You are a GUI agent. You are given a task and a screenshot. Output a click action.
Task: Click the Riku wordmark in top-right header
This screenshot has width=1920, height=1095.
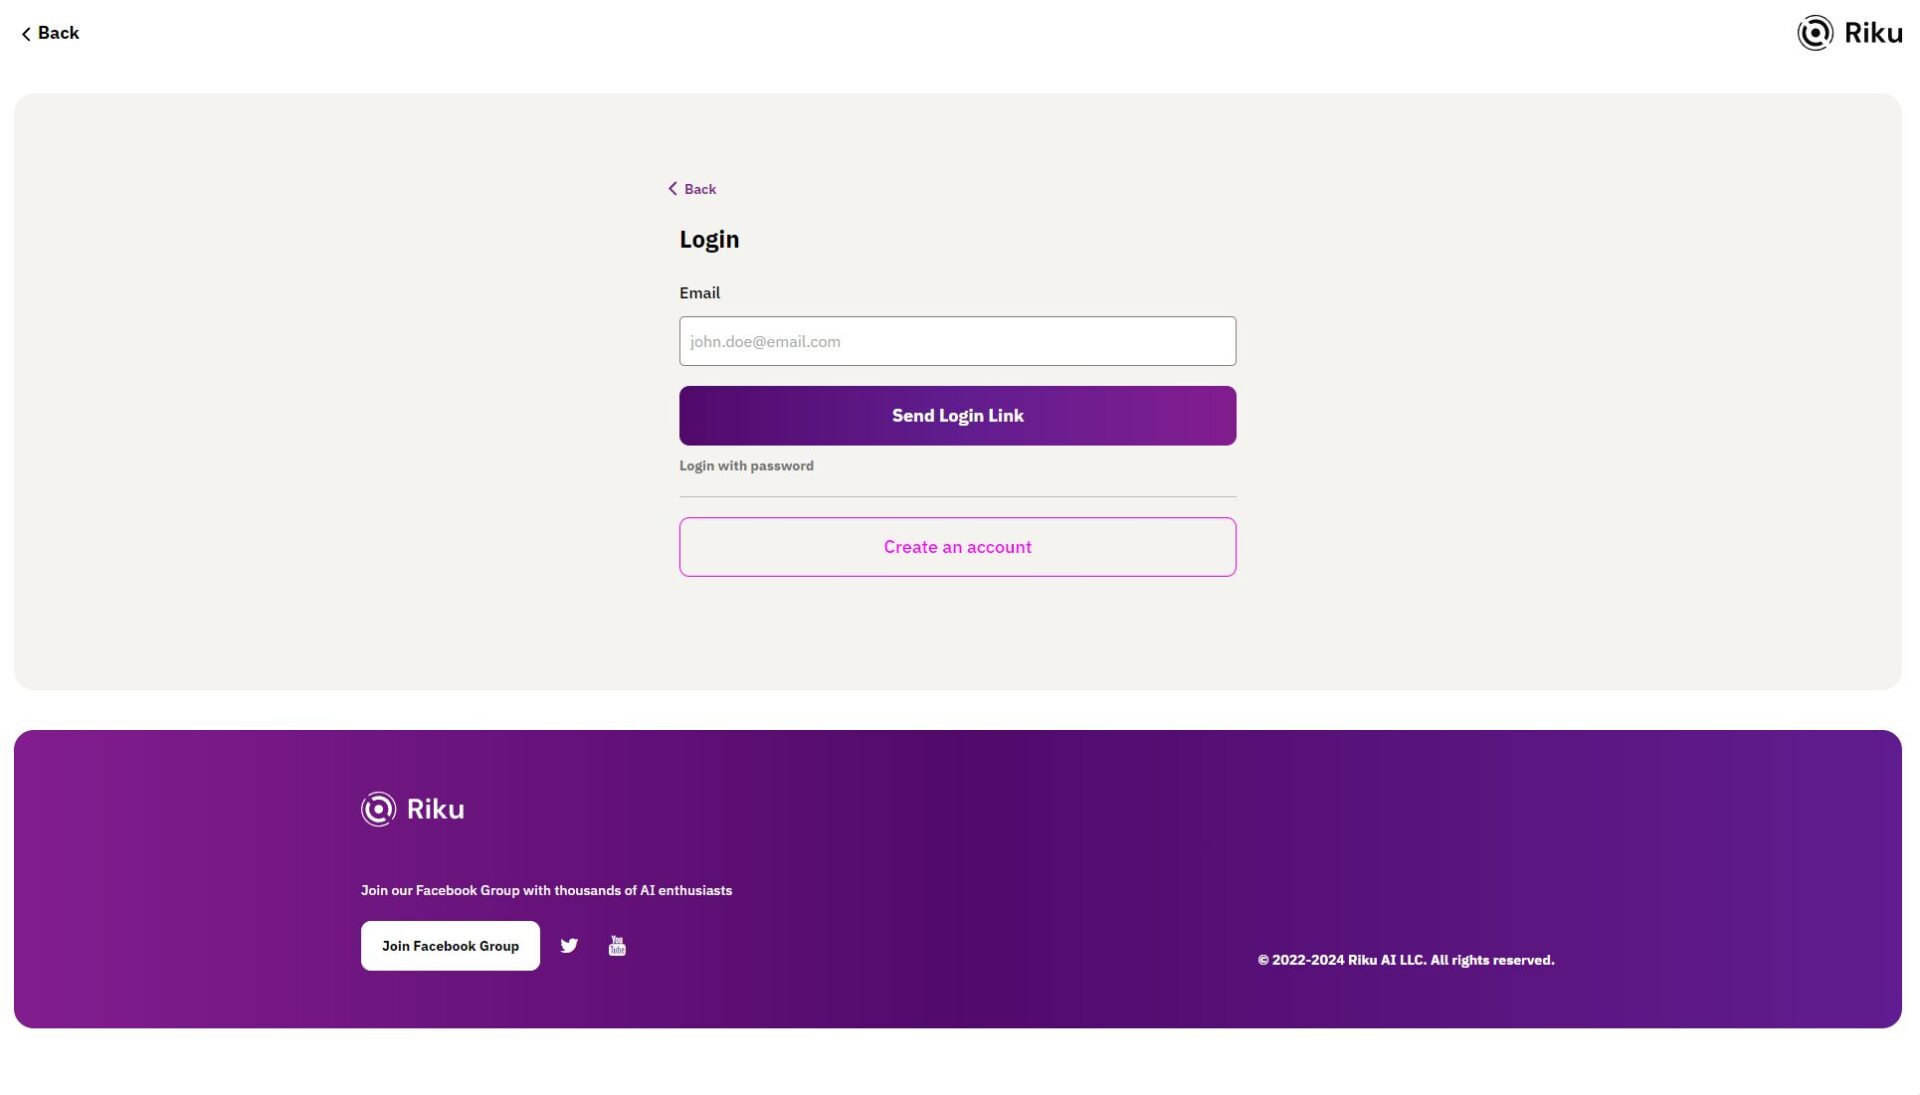[1872, 33]
